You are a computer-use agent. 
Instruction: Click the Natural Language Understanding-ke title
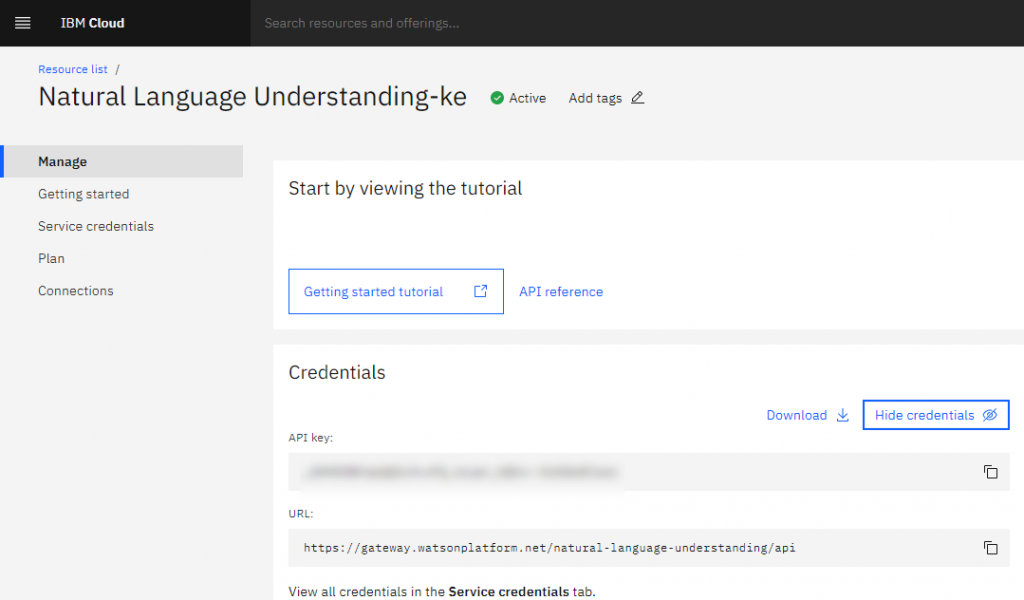click(x=252, y=97)
